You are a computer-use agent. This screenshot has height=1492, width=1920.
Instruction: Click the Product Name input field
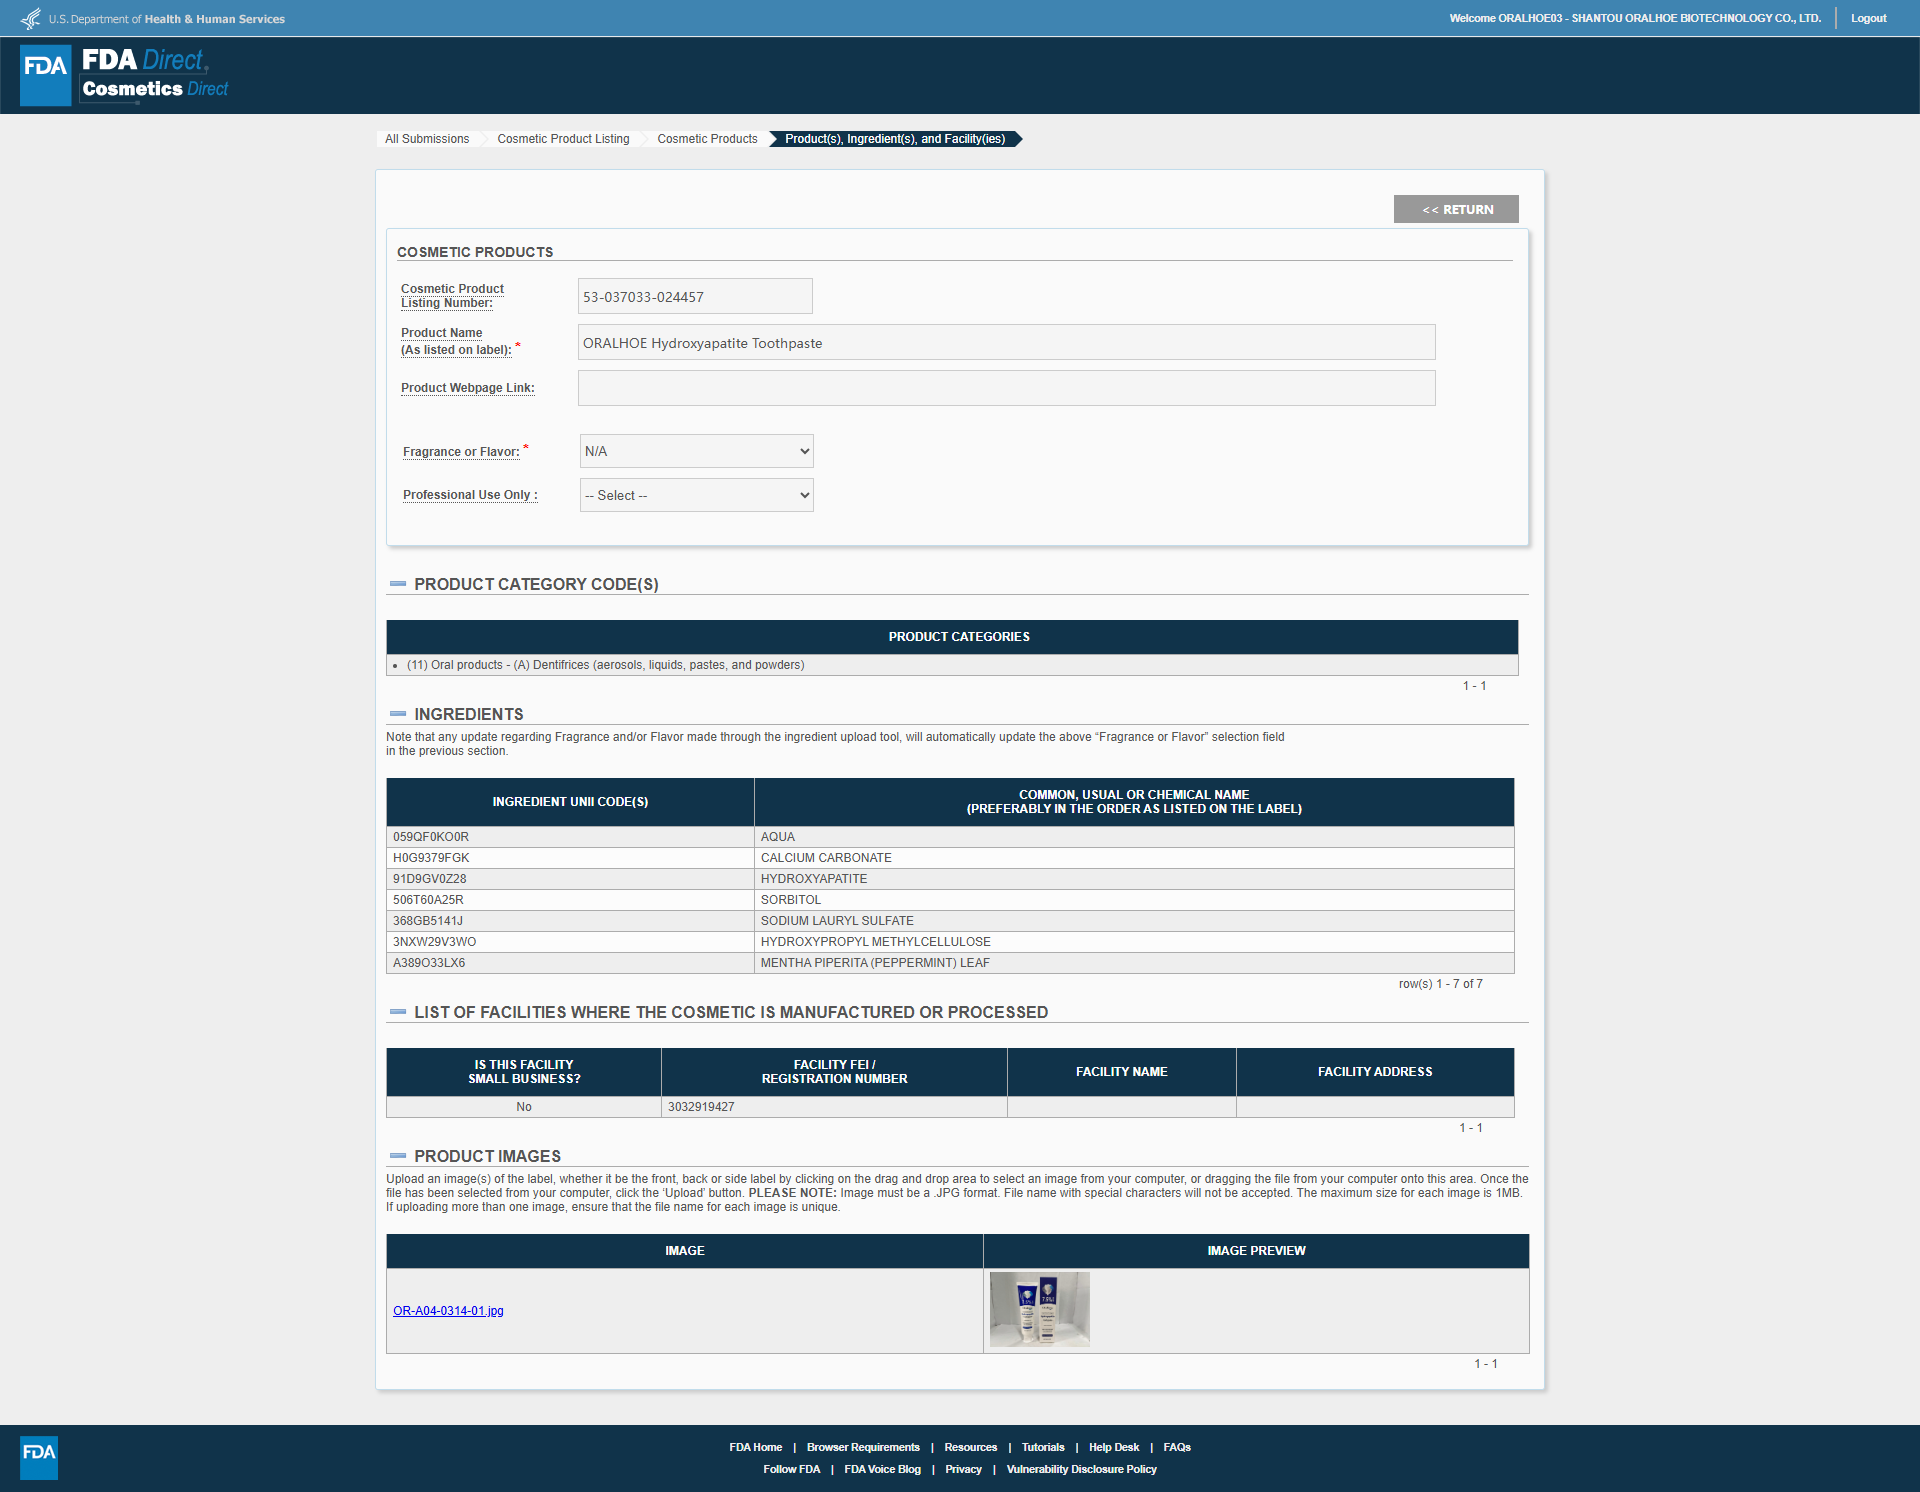[1006, 342]
